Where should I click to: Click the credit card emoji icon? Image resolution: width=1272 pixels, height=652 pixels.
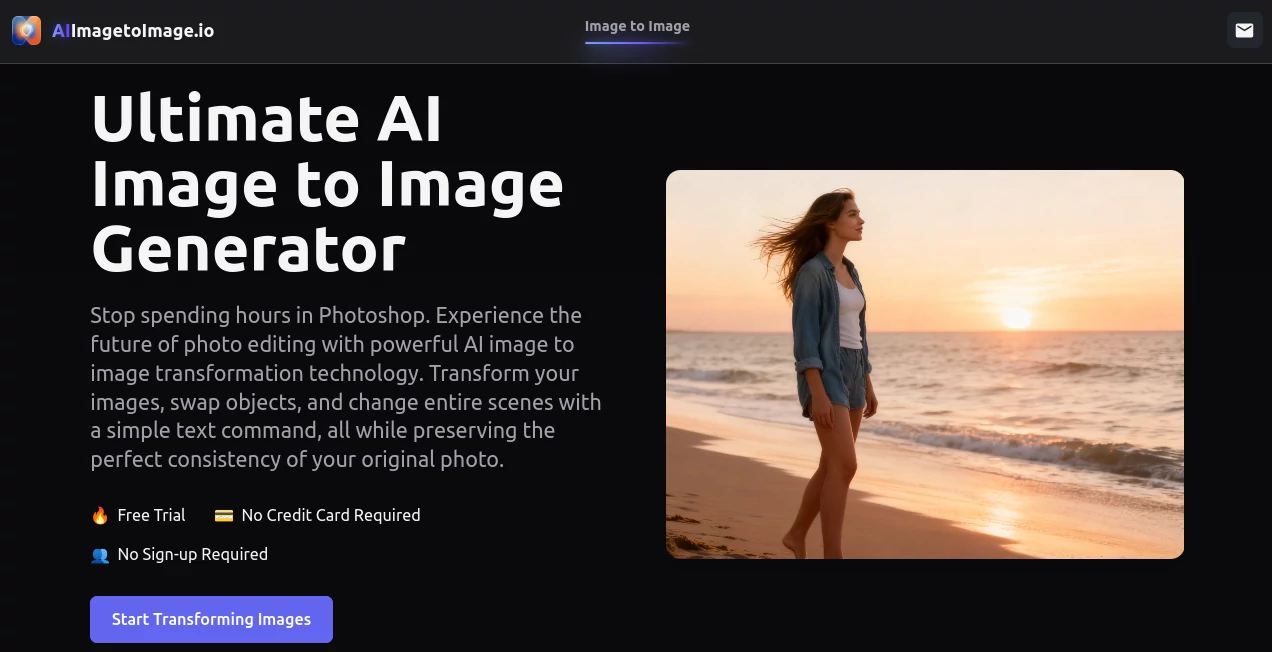point(224,514)
